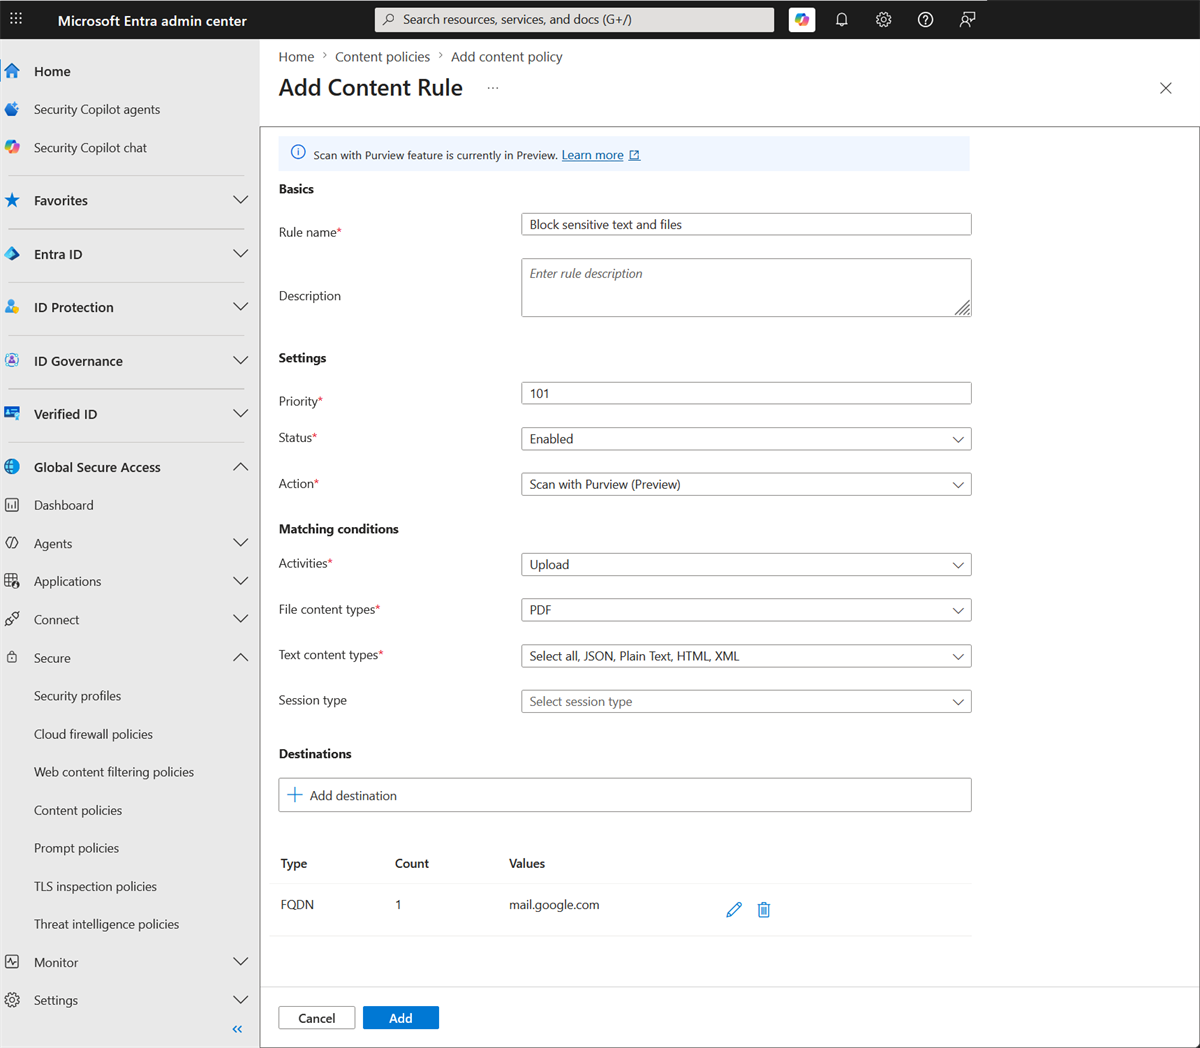The height and width of the screenshot is (1048, 1200).
Task: Click the Monitor icon in sidebar
Action: [12, 962]
